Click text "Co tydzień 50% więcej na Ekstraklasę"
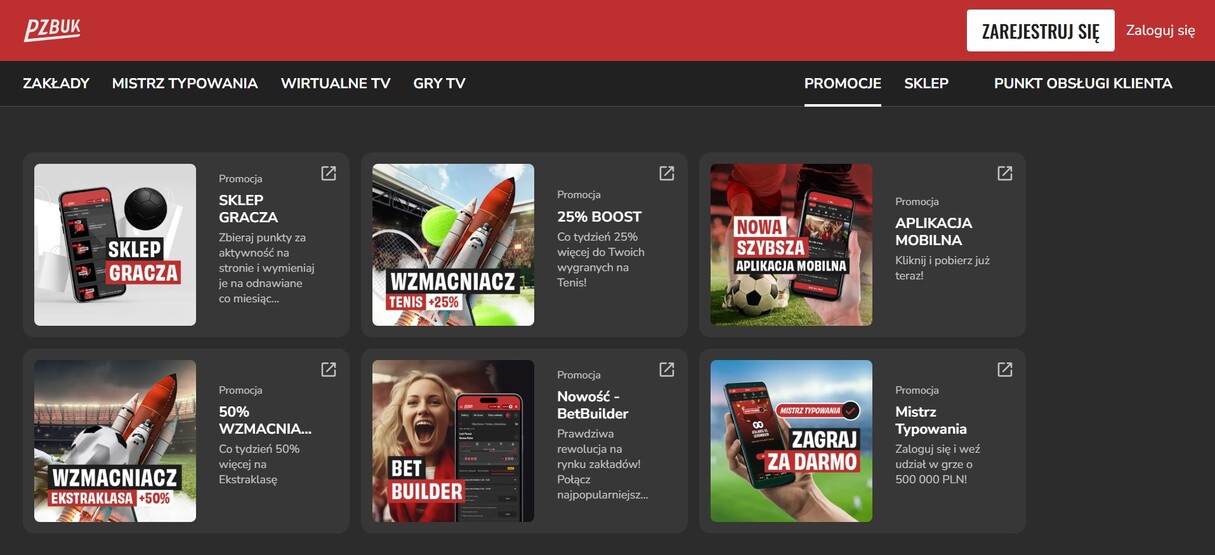Image resolution: width=1215 pixels, height=555 pixels. point(259,464)
